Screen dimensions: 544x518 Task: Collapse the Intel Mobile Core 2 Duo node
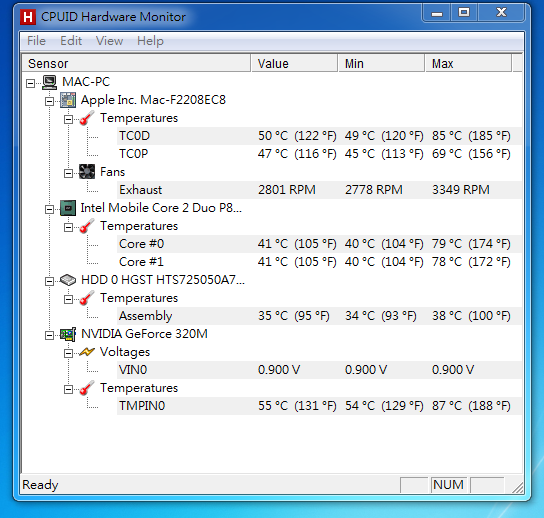click(49, 209)
